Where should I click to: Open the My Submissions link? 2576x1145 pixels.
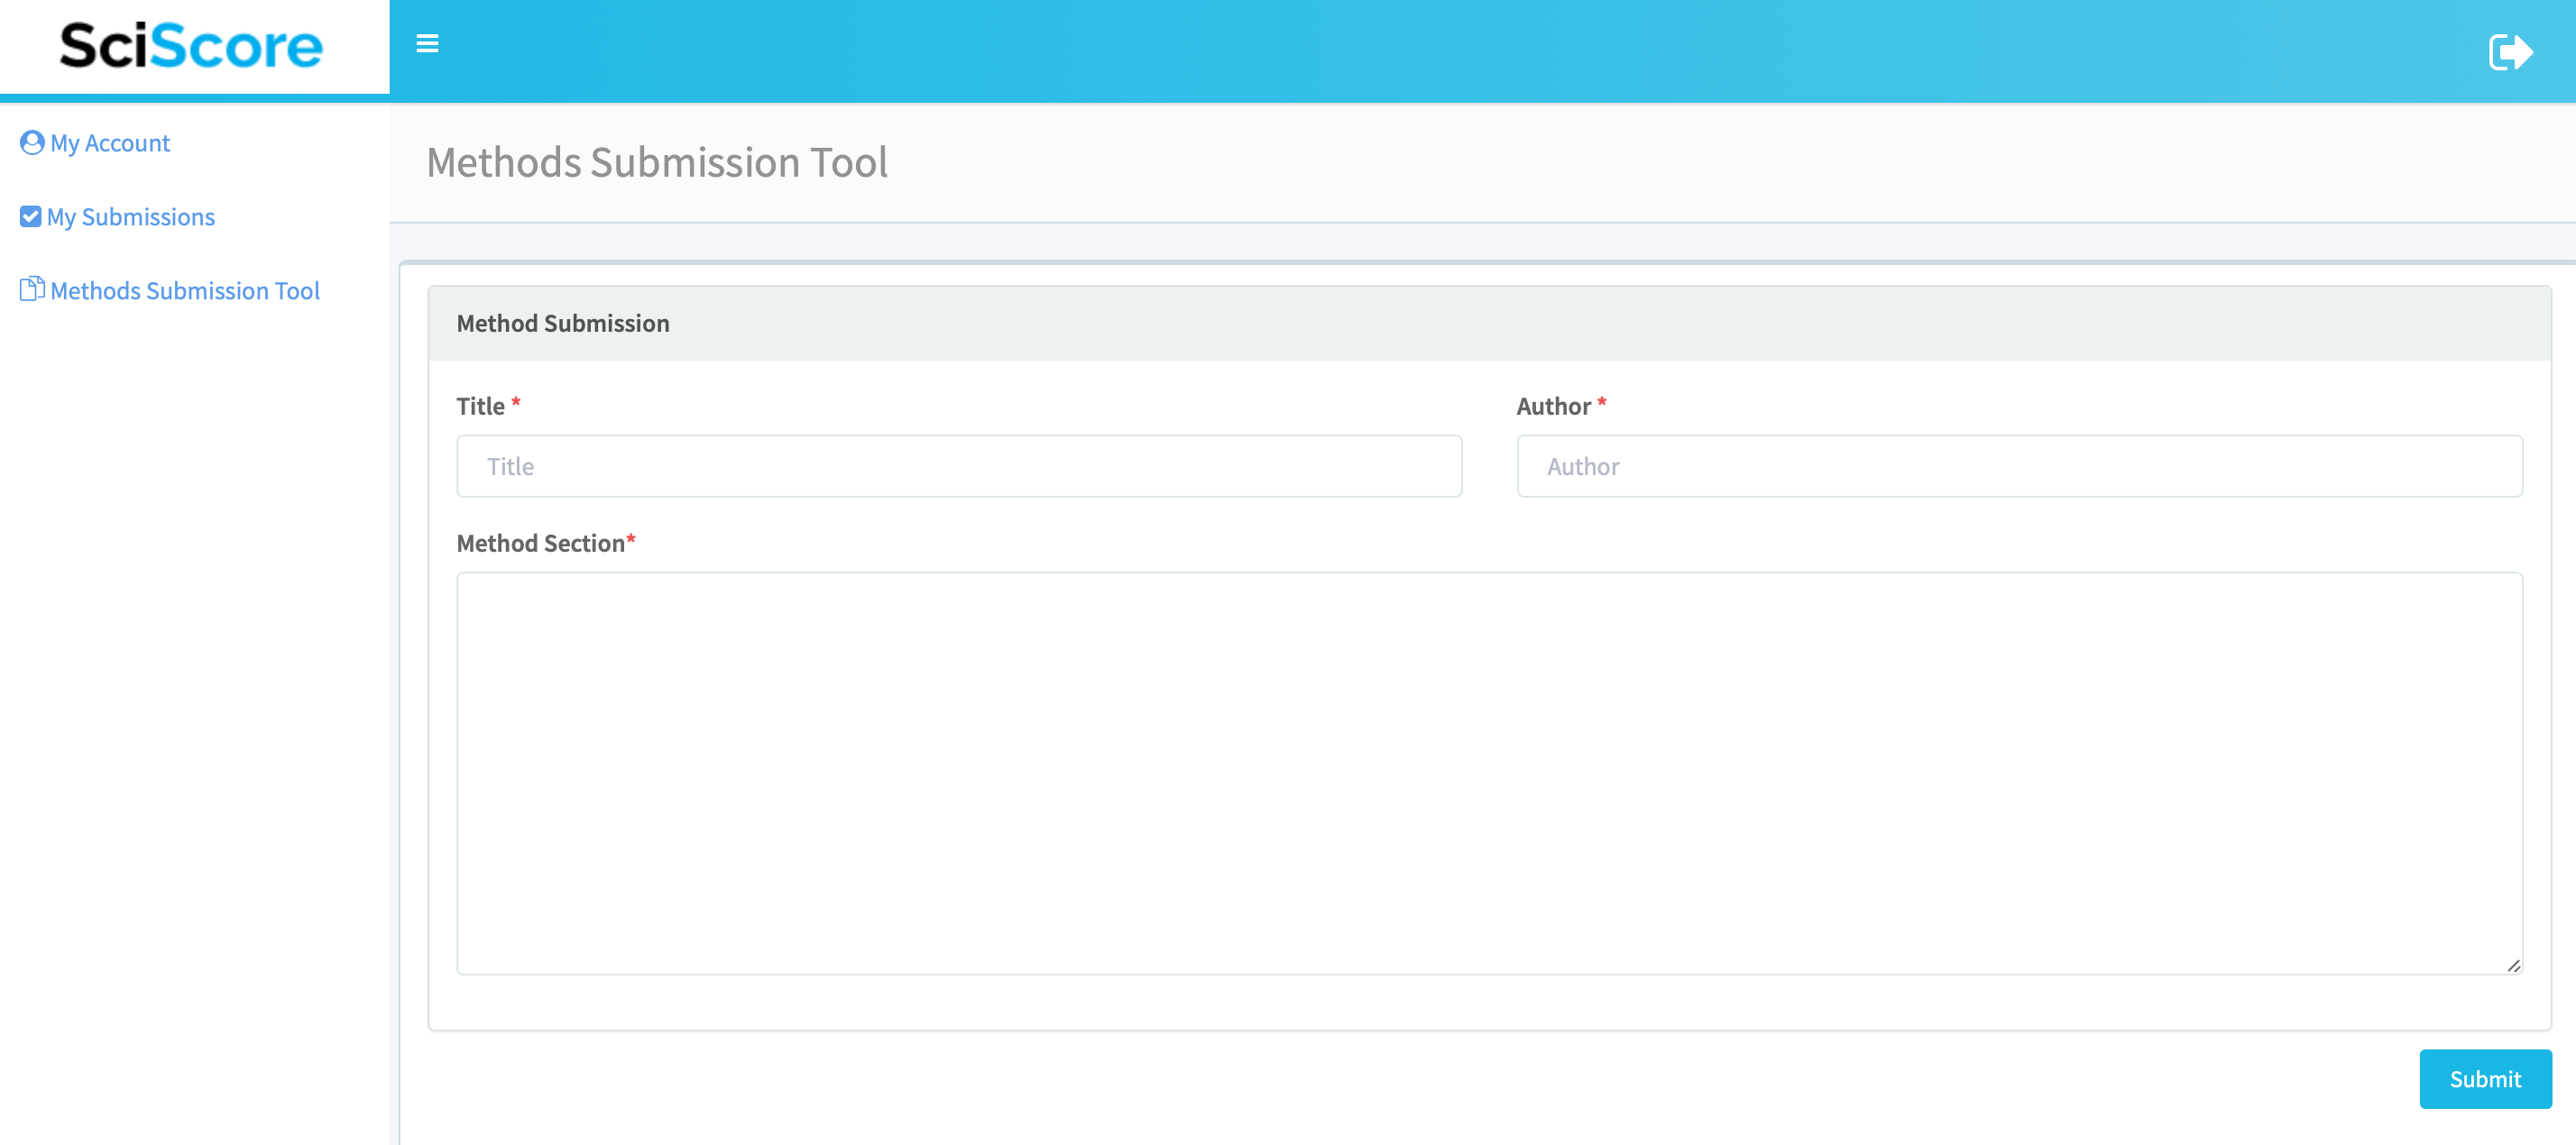click(x=131, y=217)
